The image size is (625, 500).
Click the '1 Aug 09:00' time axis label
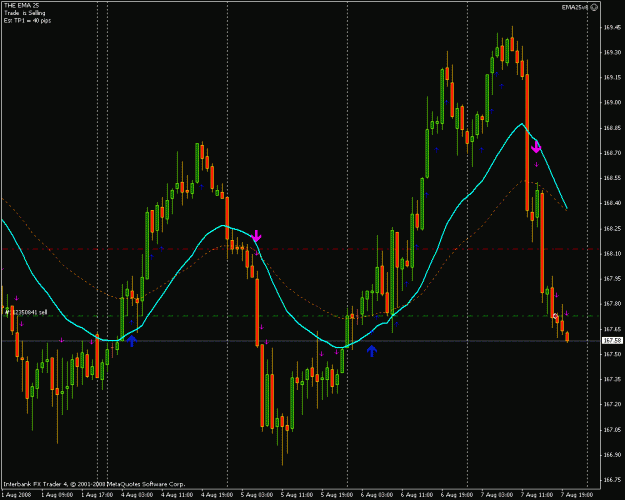57,495
